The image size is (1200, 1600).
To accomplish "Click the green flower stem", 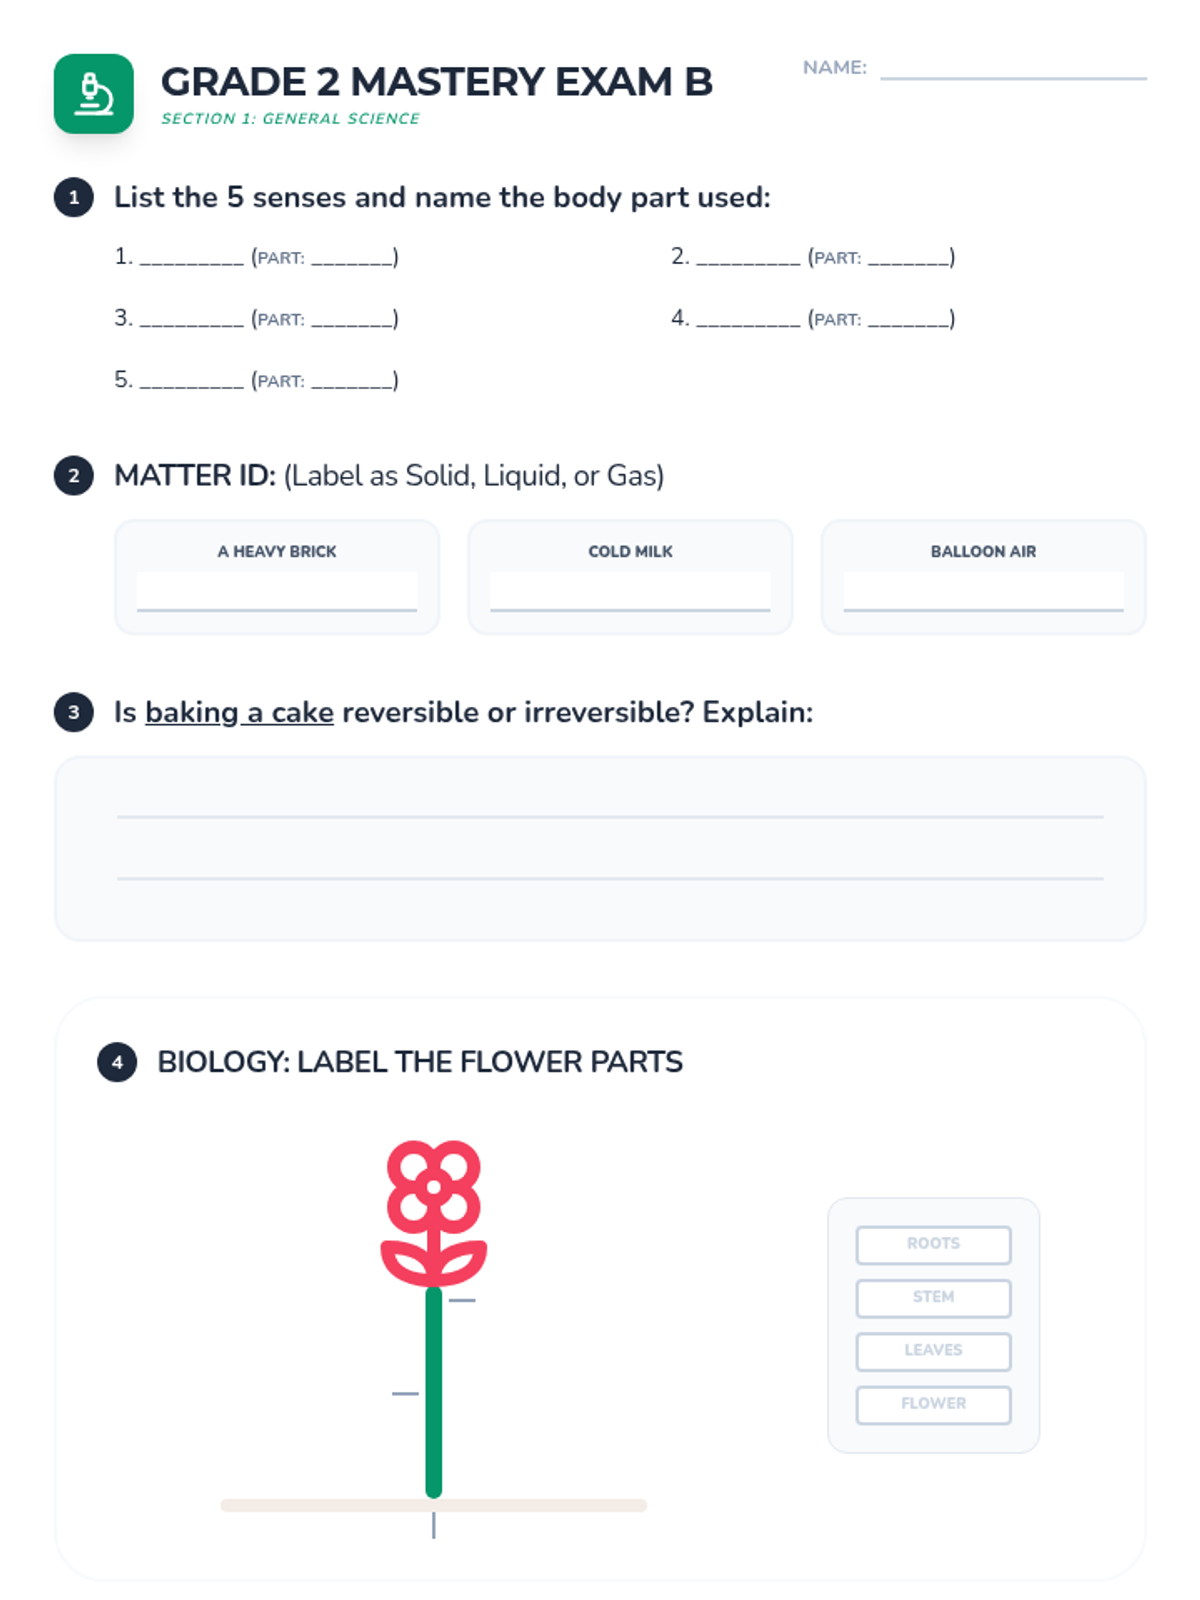I will point(434,1392).
